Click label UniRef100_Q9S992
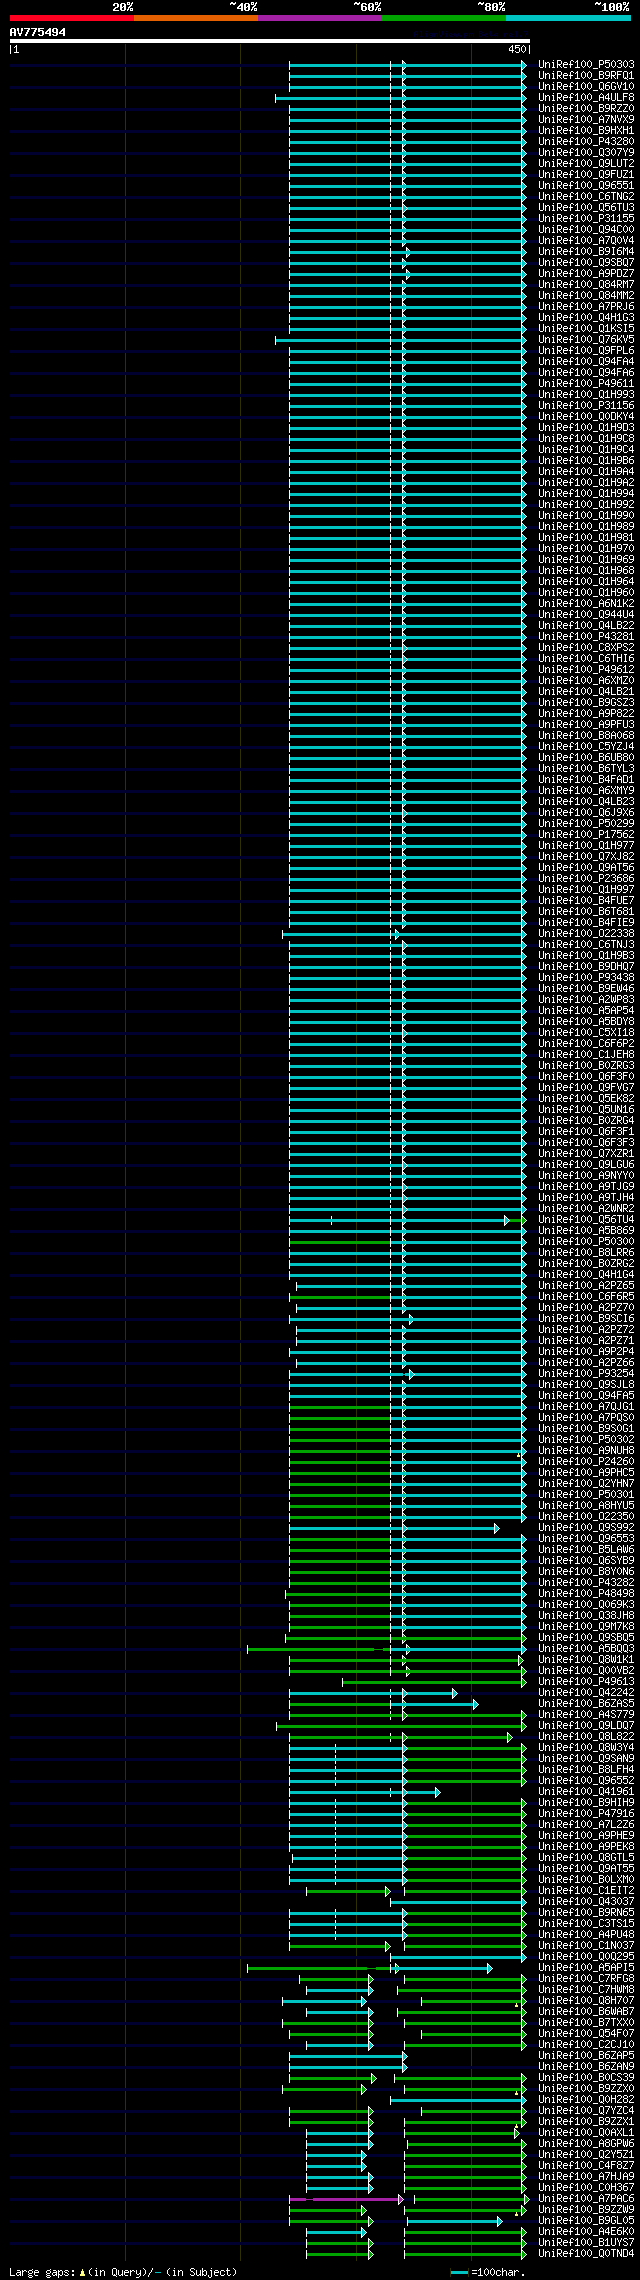 tap(586, 1527)
